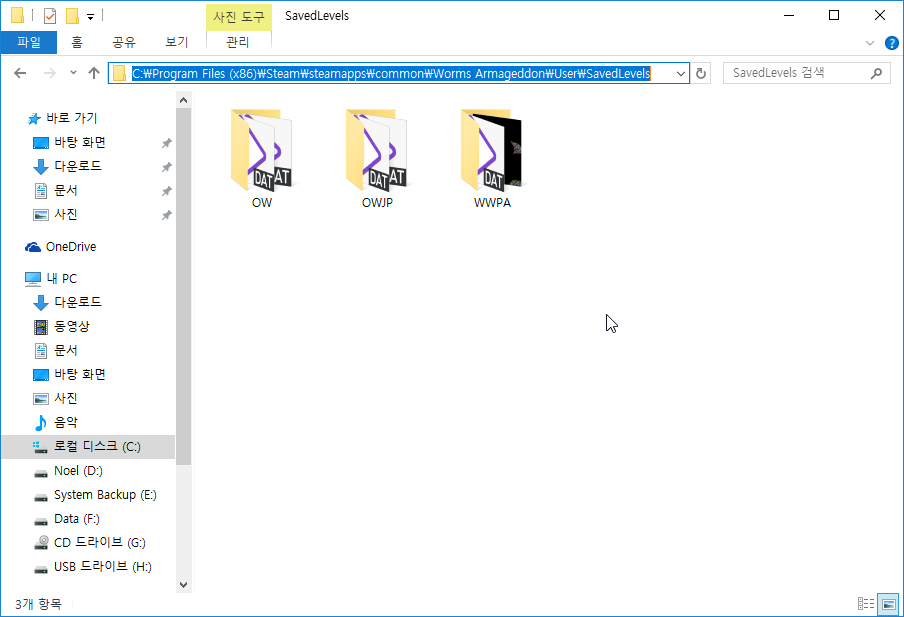Click the CD drive disc icon
904x617 pixels.
click(x=41, y=543)
